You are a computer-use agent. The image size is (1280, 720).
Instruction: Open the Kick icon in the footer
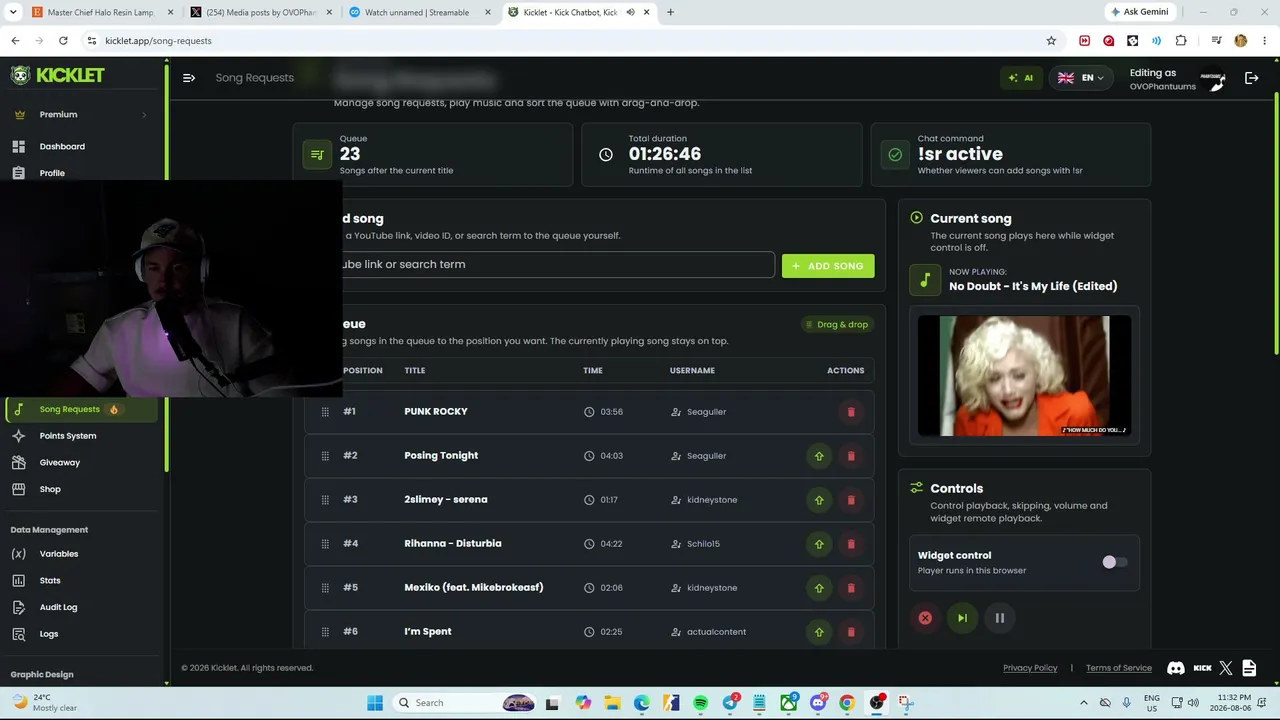1203,668
